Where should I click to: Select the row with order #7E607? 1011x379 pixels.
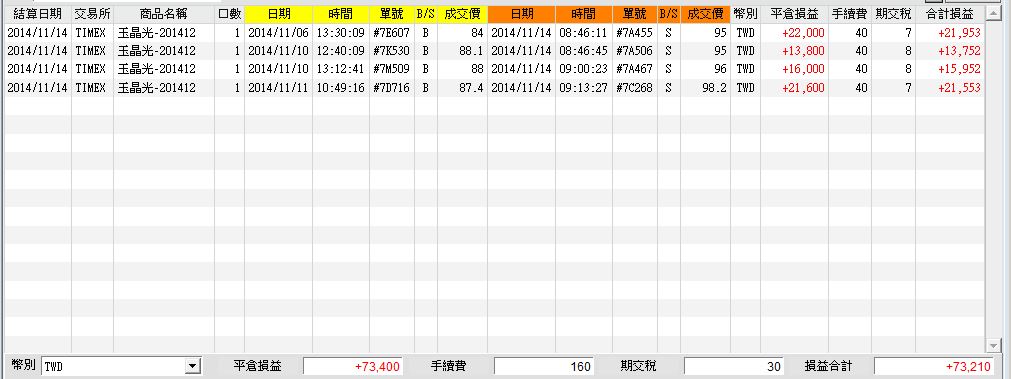click(494, 33)
